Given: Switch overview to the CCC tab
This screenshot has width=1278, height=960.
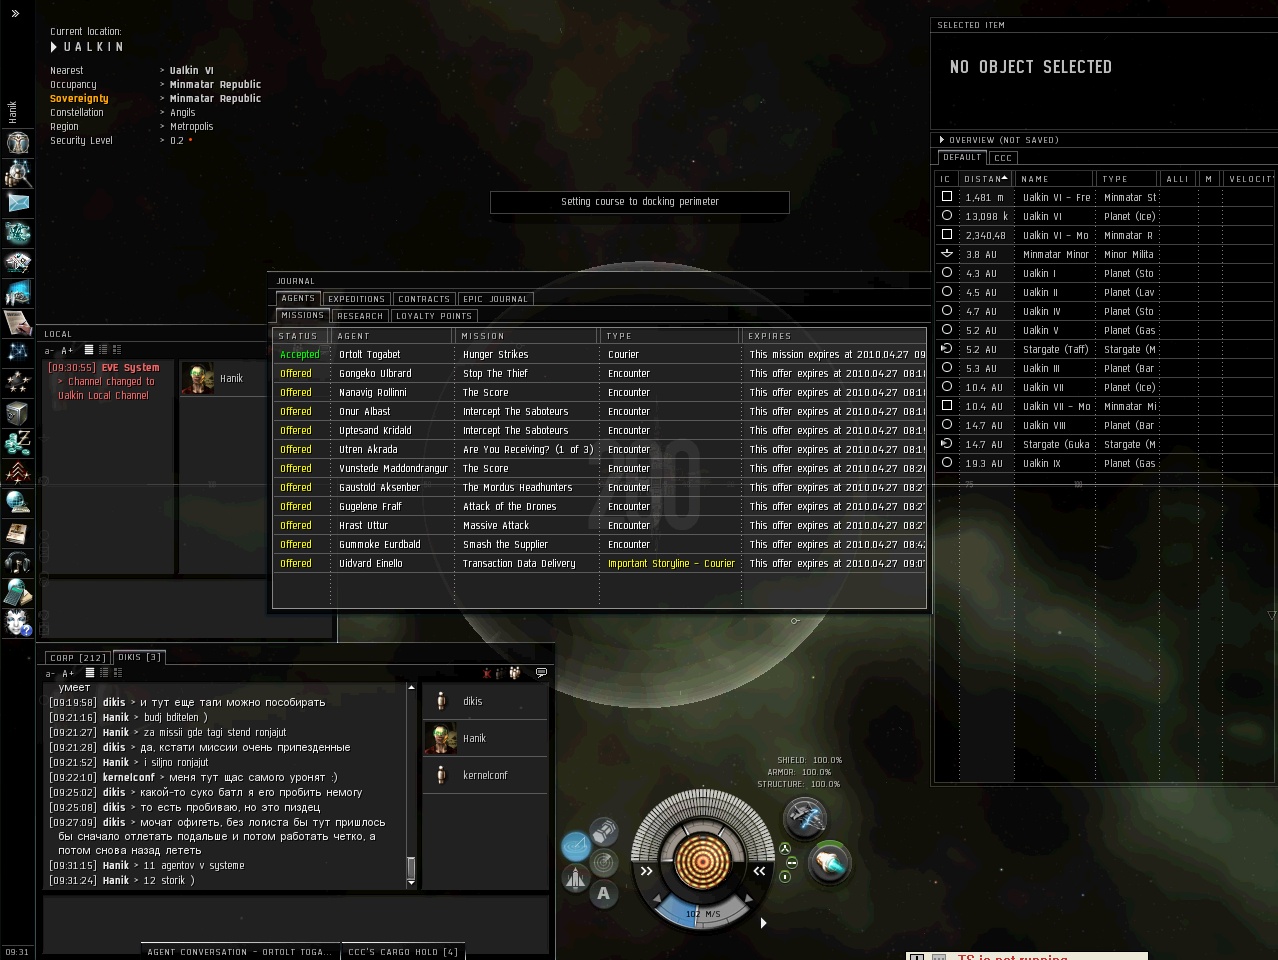Looking at the screenshot, I should [x=1003, y=158].
